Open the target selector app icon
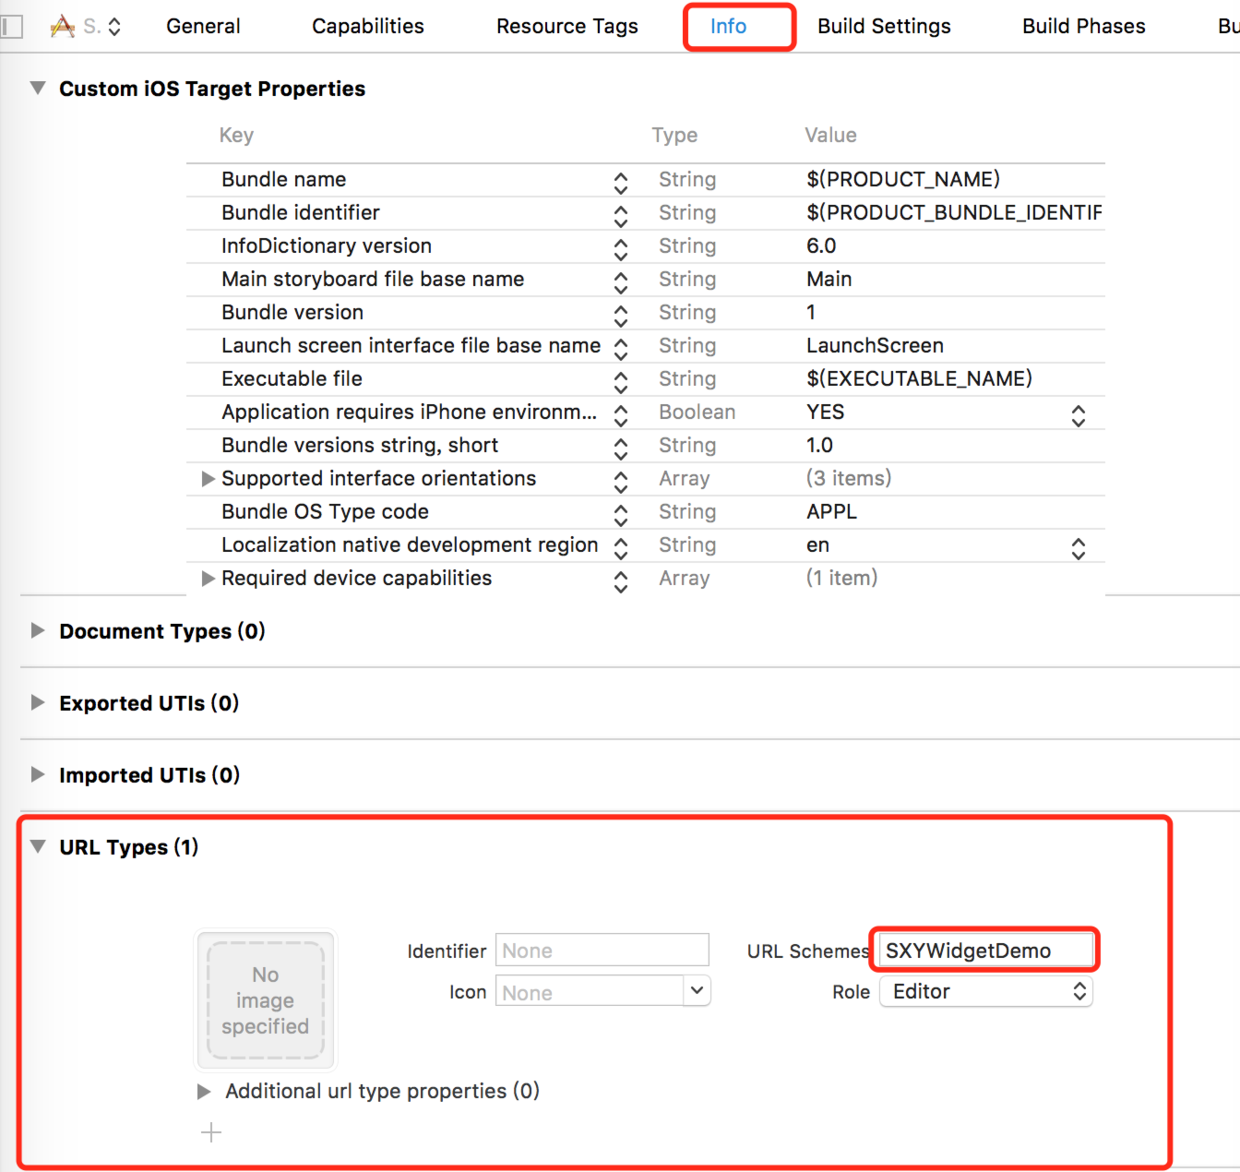The image size is (1240, 1172). click(62, 26)
